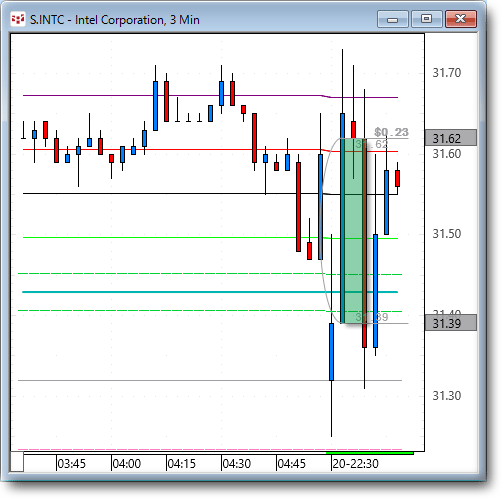This screenshot has width=504, height=499.
Task: Click the 31.50 price scale label
Action: click(x=447, y=234)
